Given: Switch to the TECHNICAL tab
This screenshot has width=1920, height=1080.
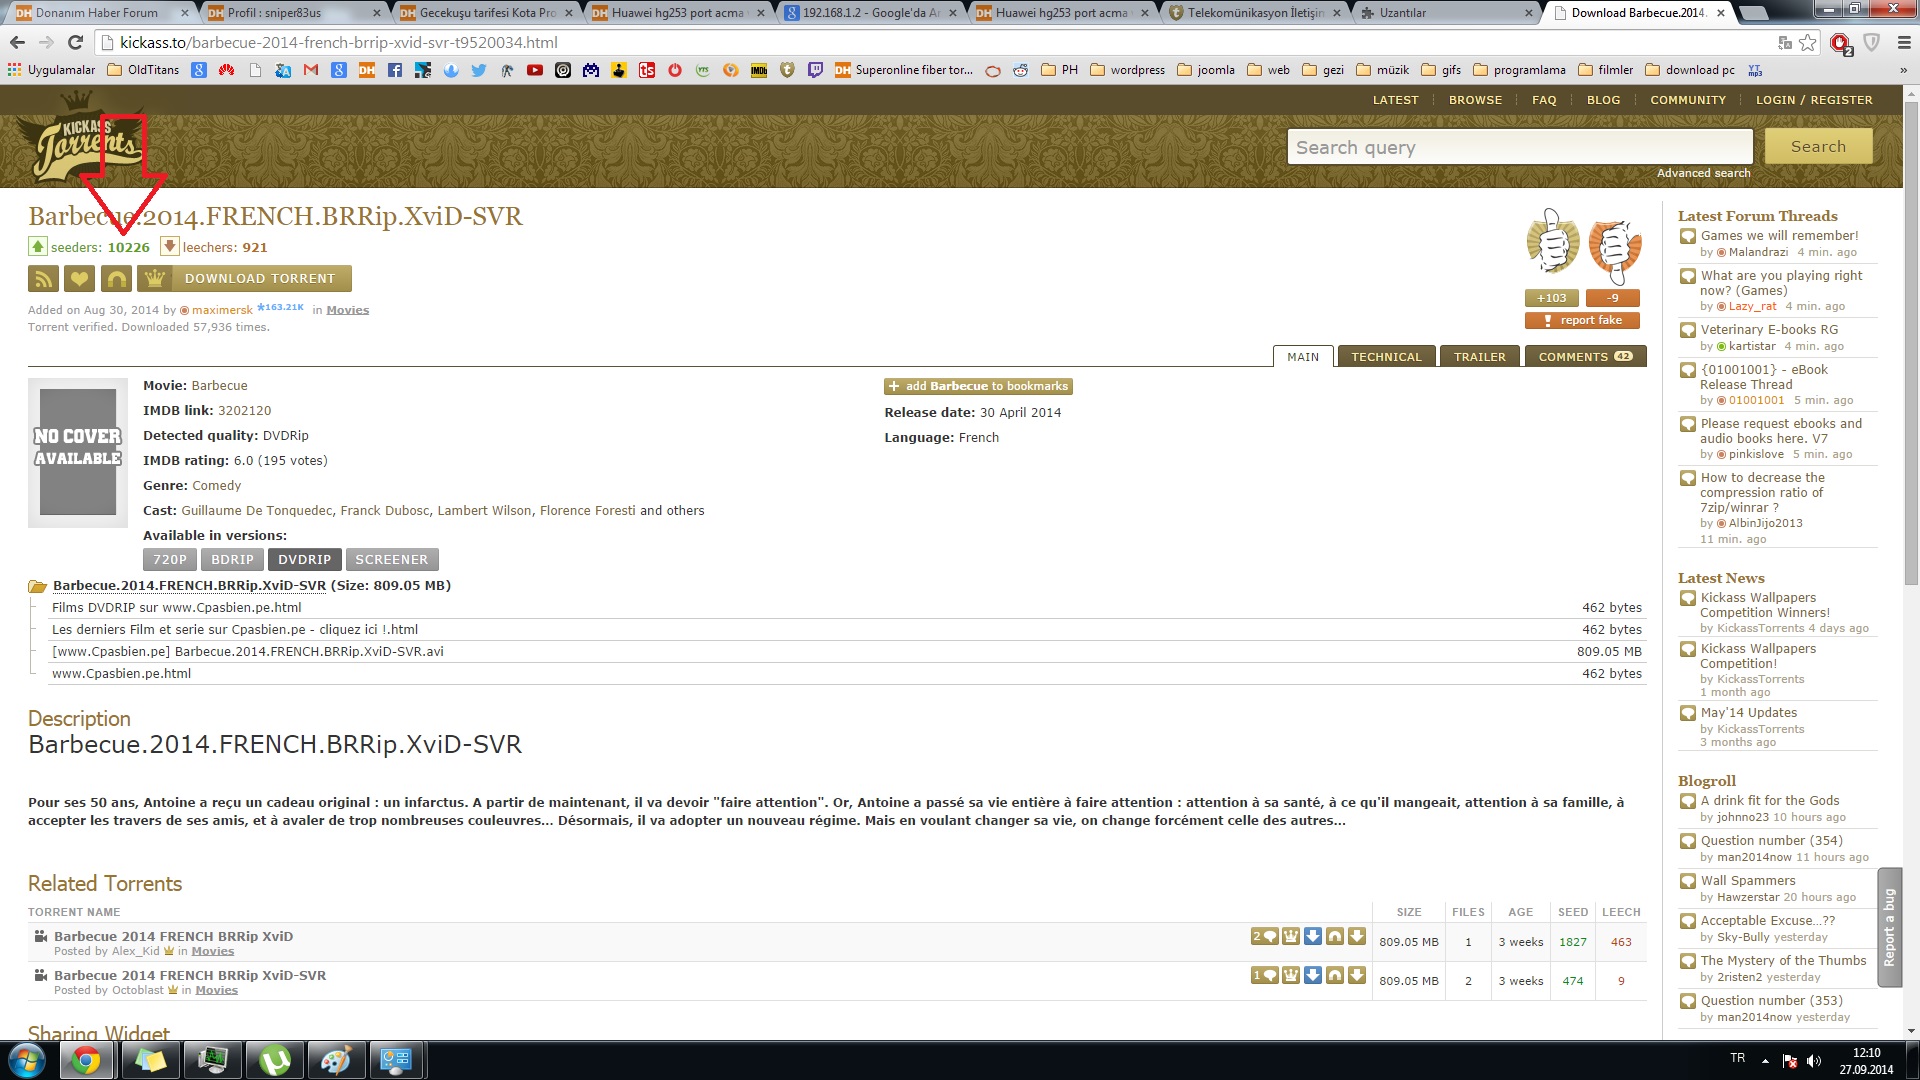Looking at the screenshot, I should coord(1386,357).
